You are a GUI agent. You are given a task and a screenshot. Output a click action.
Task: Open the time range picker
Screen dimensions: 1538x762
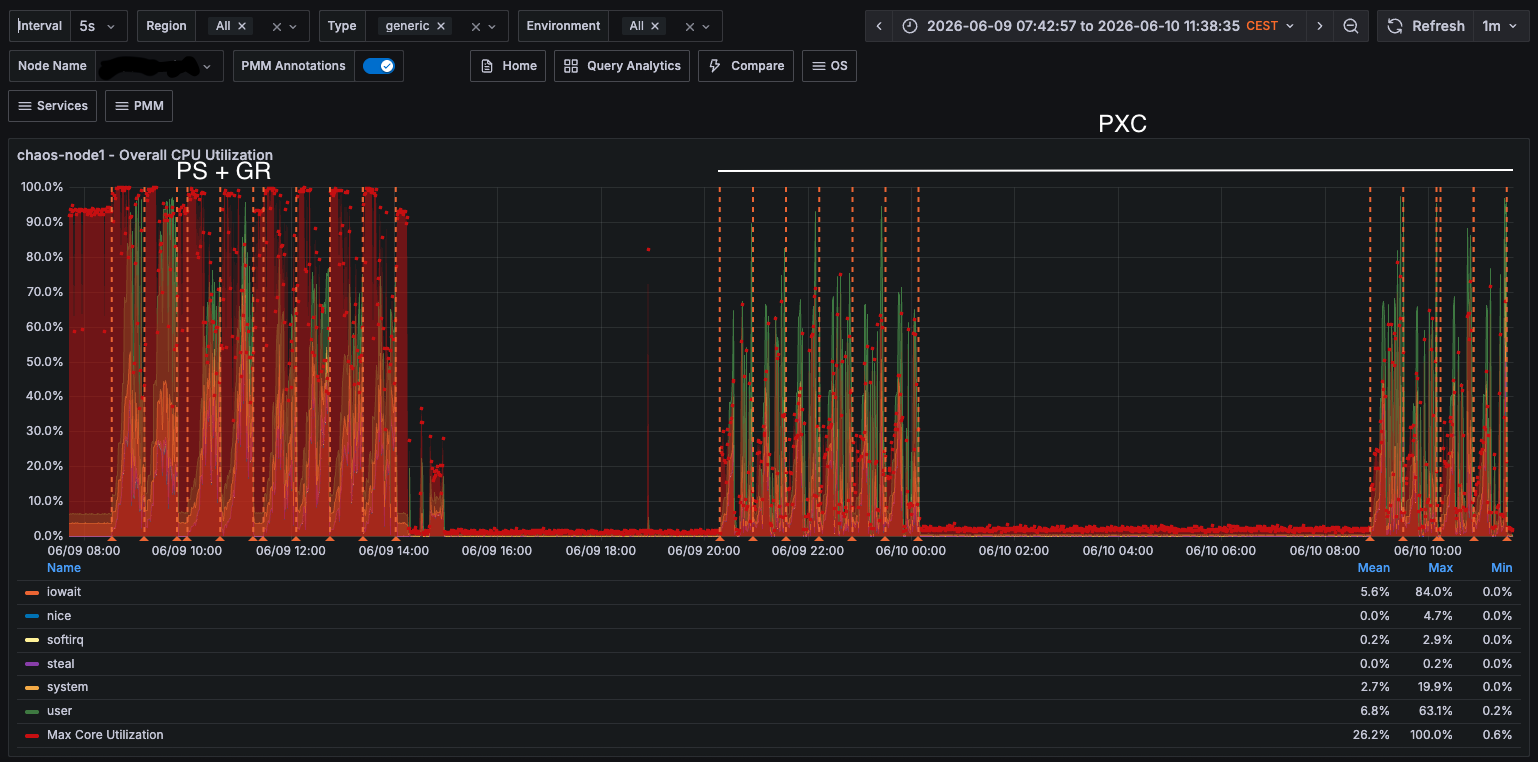coord(1099,26)
